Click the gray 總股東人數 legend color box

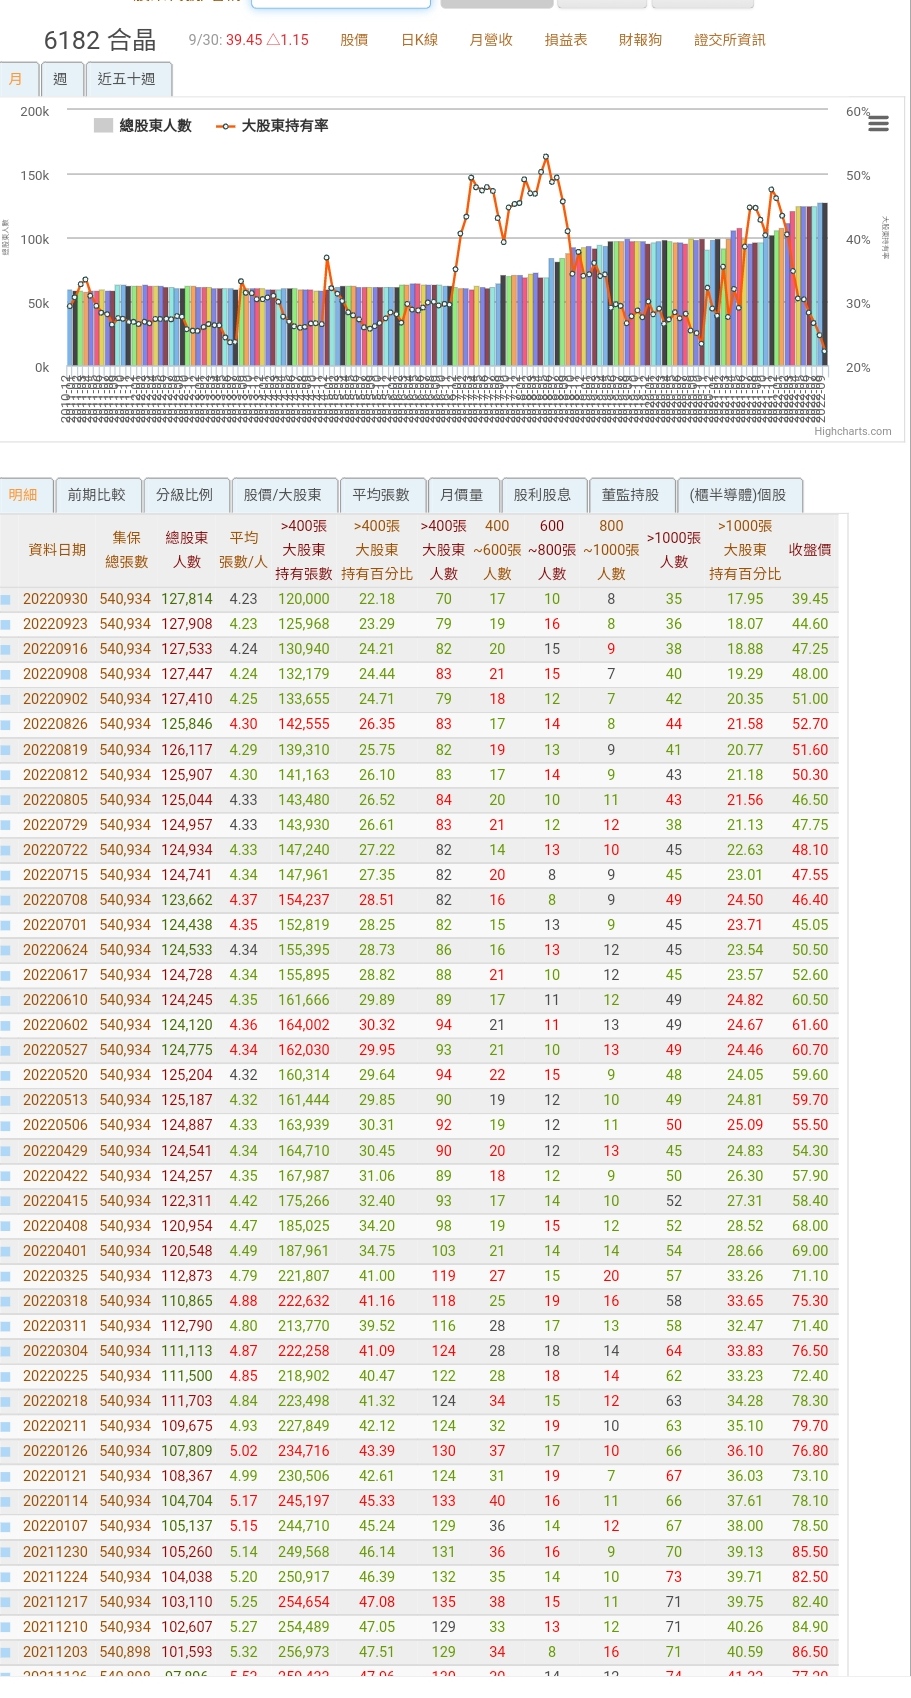click(103, 126)
